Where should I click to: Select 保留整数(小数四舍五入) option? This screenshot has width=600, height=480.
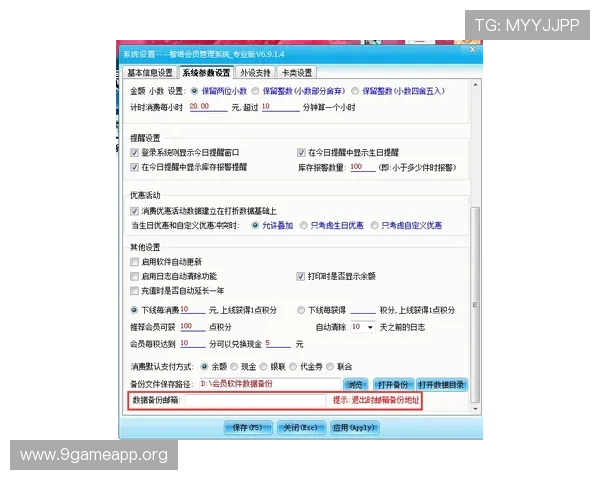point(355,91)
